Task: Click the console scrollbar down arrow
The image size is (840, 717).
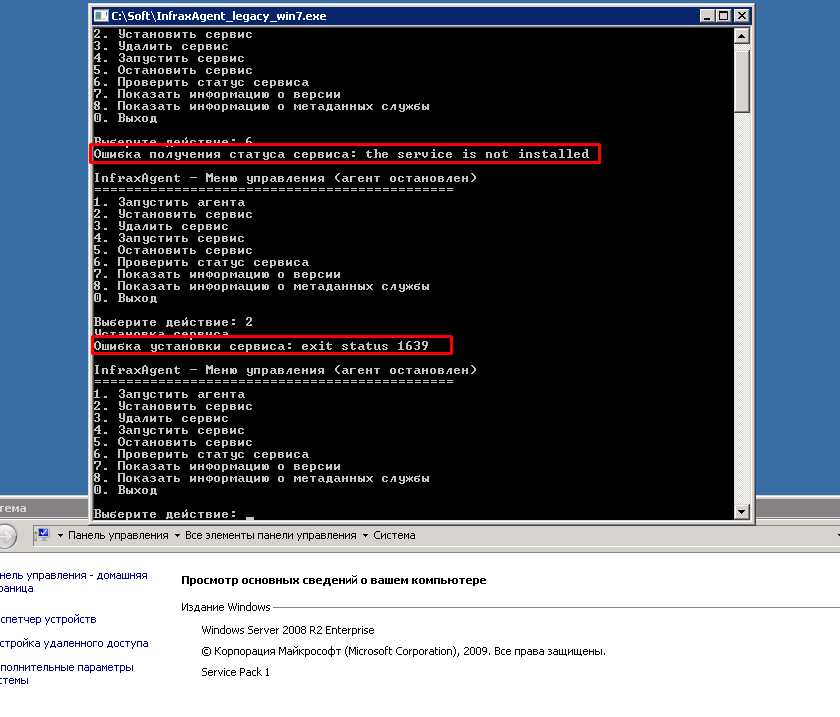Action: tap(742, 512)
